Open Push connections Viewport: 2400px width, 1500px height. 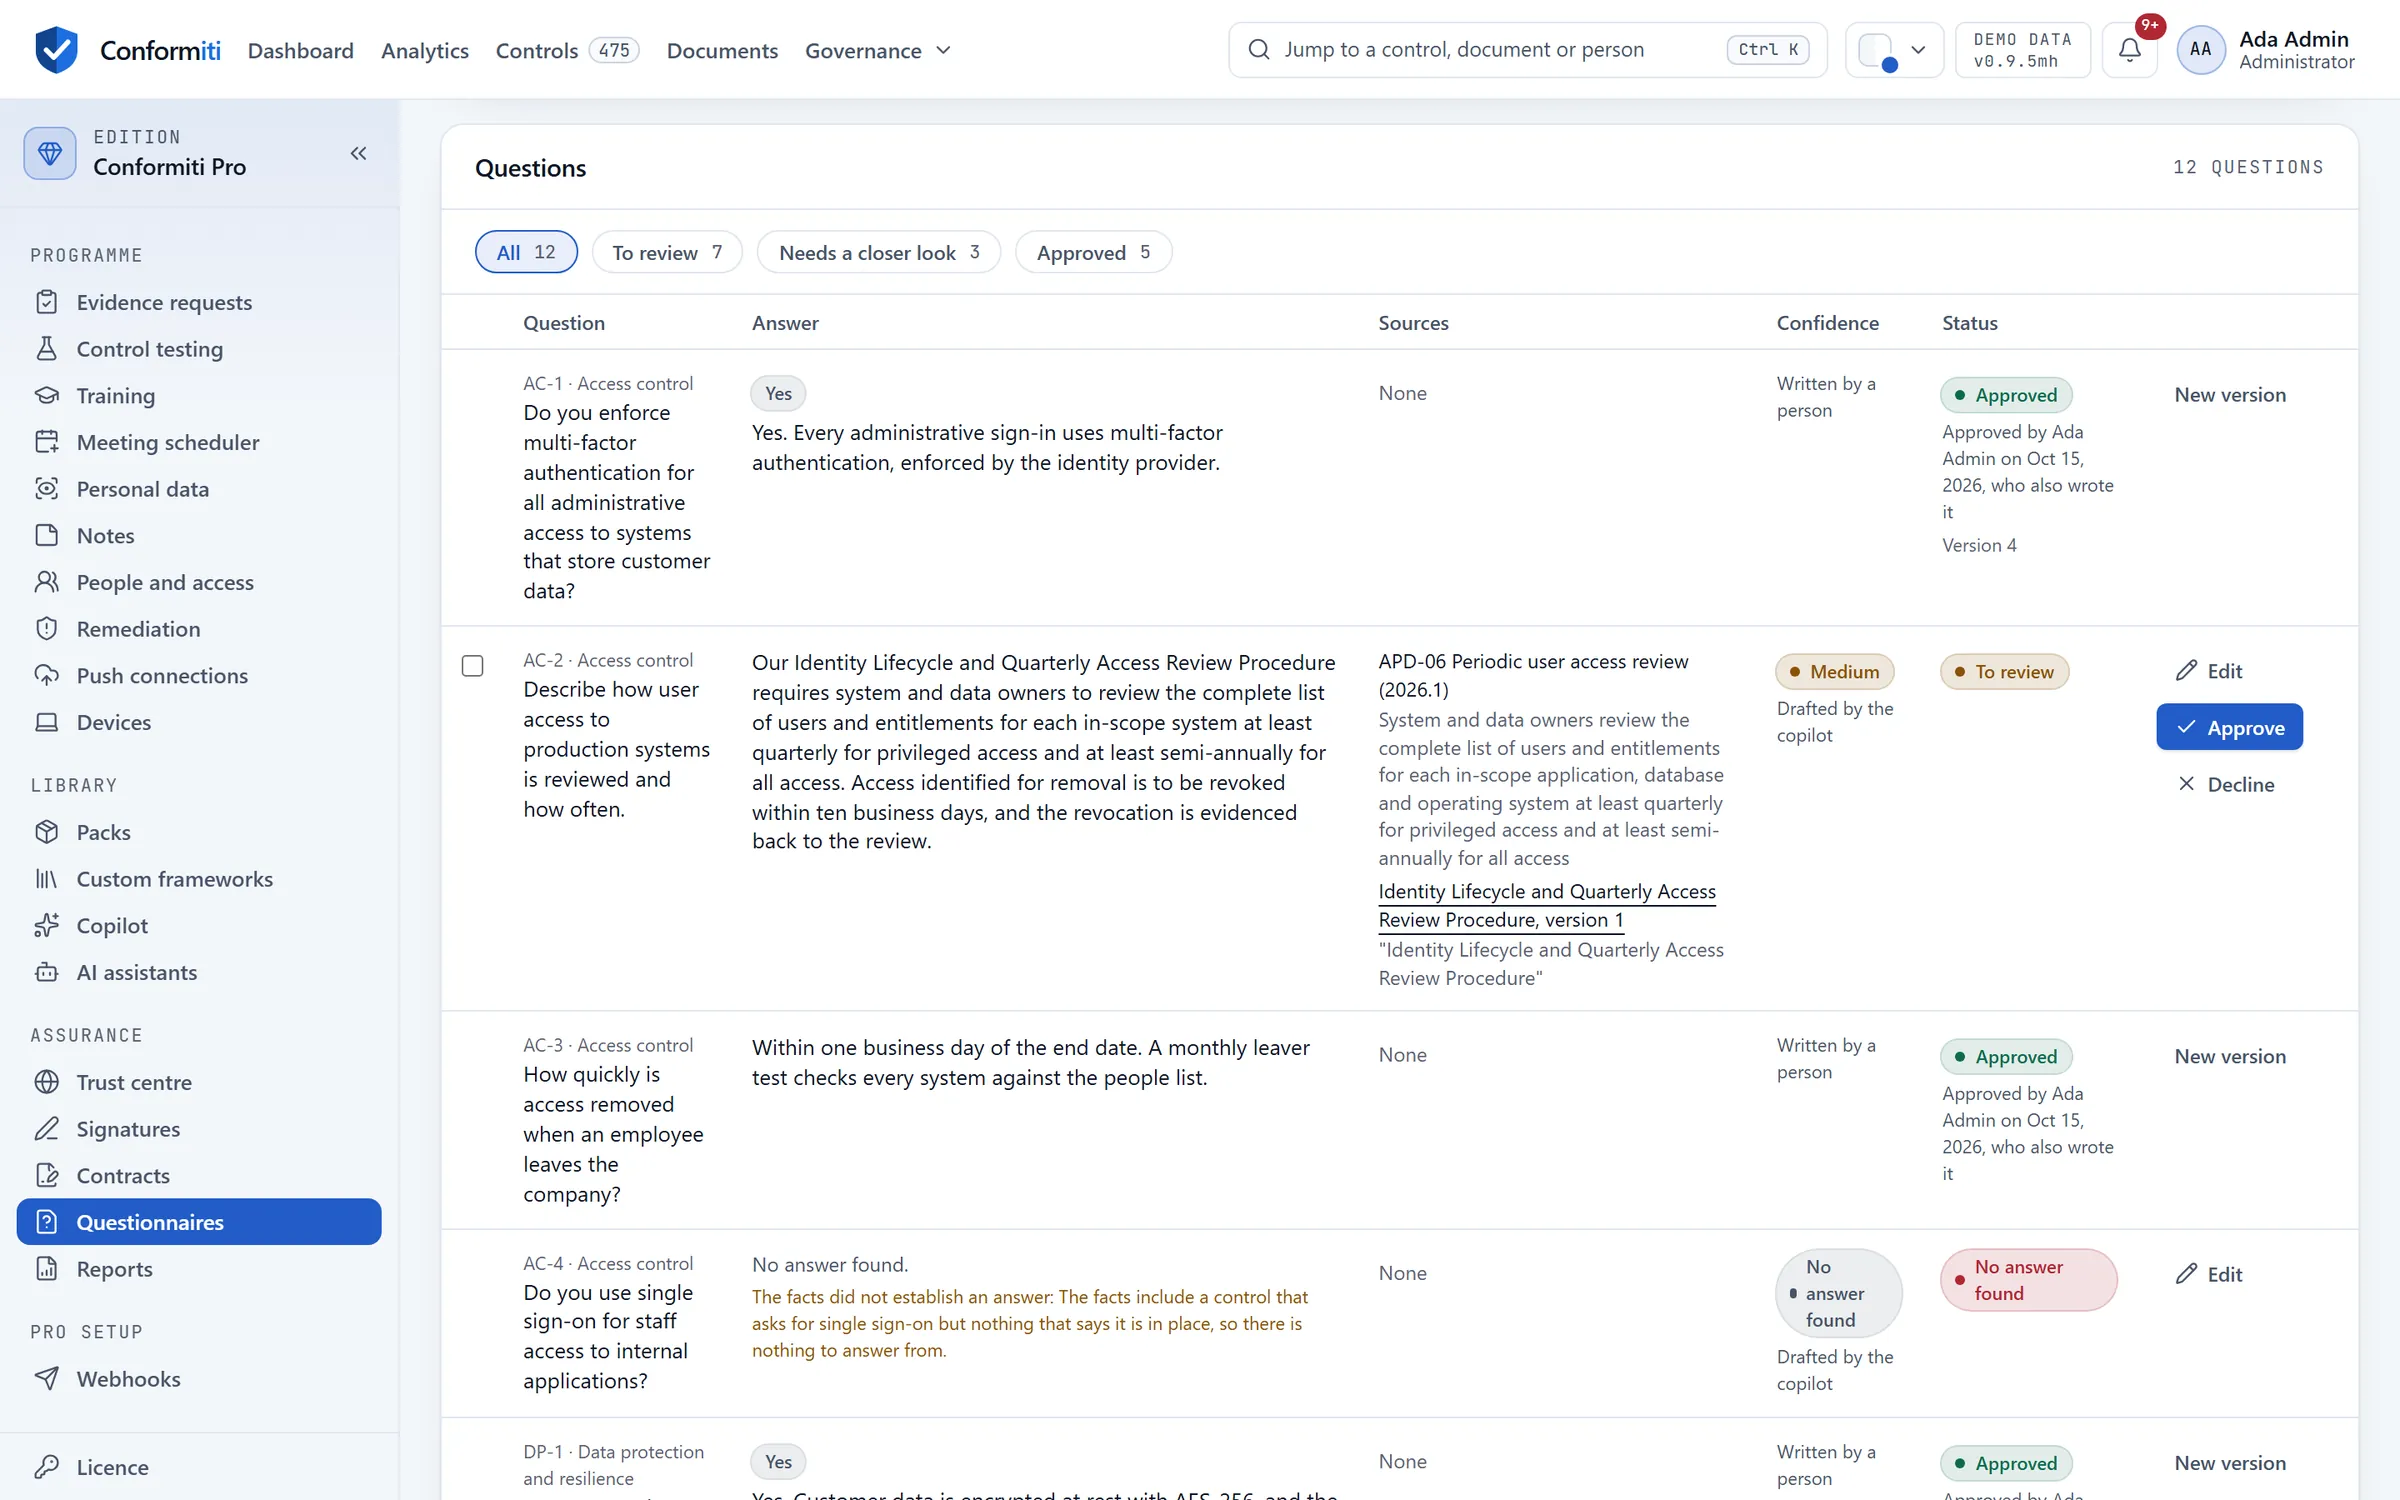click(x=199, y=675)
